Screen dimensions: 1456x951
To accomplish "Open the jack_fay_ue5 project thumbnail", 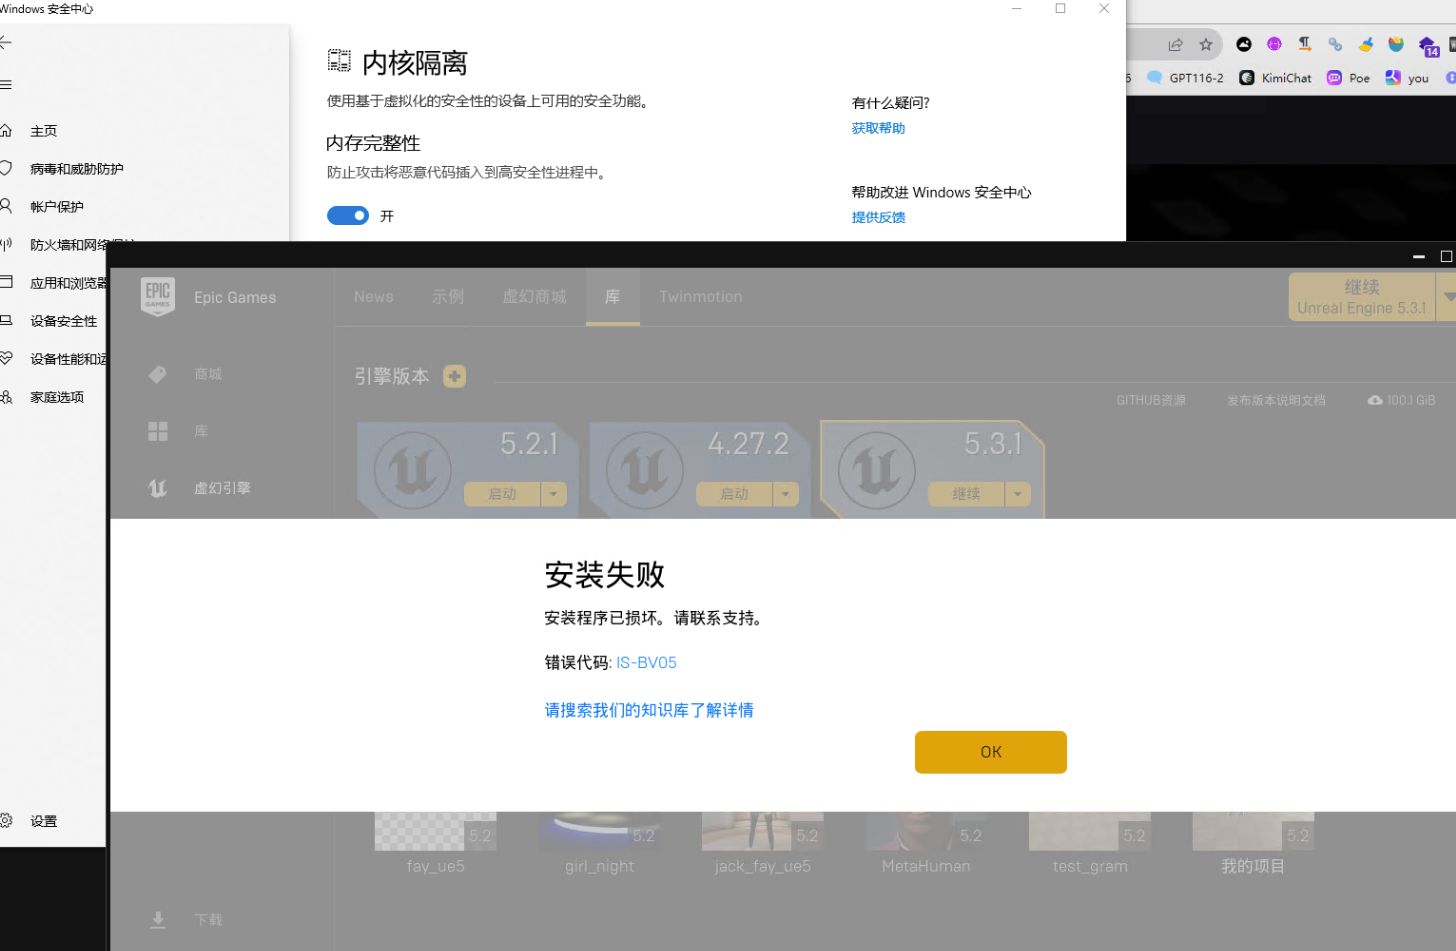I will point(762,831).
